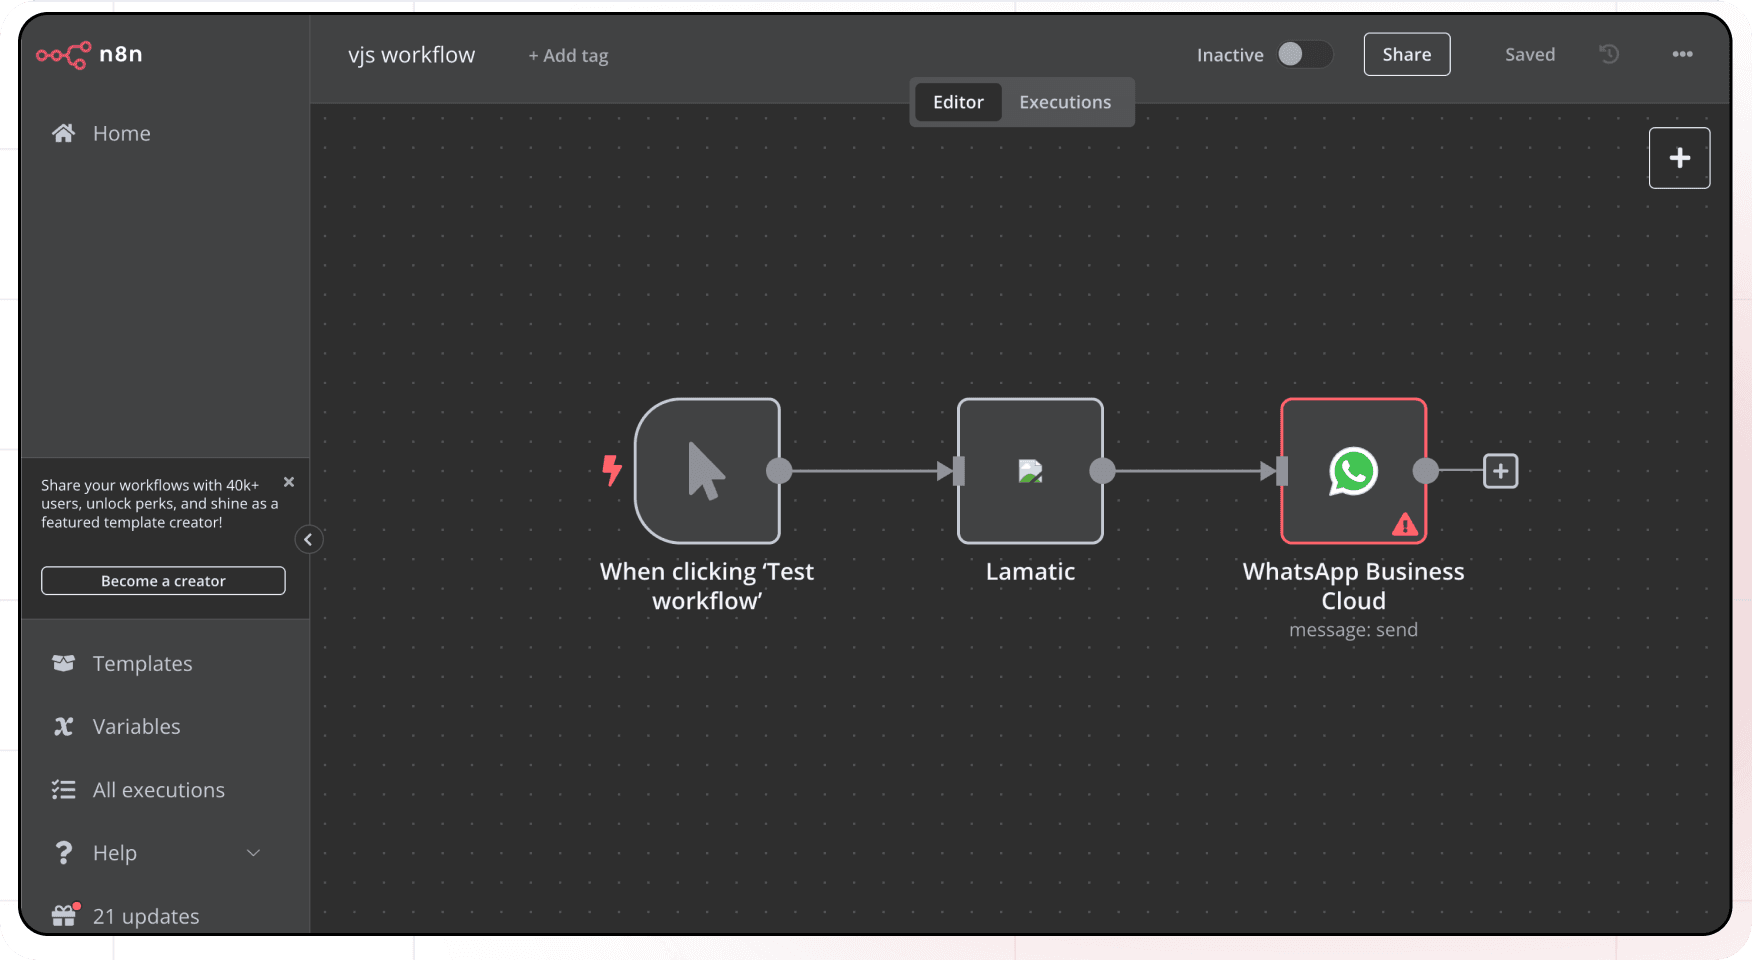Click the red lightning bolt trigger icon
1752x960 pixels.
coord(612,470)
